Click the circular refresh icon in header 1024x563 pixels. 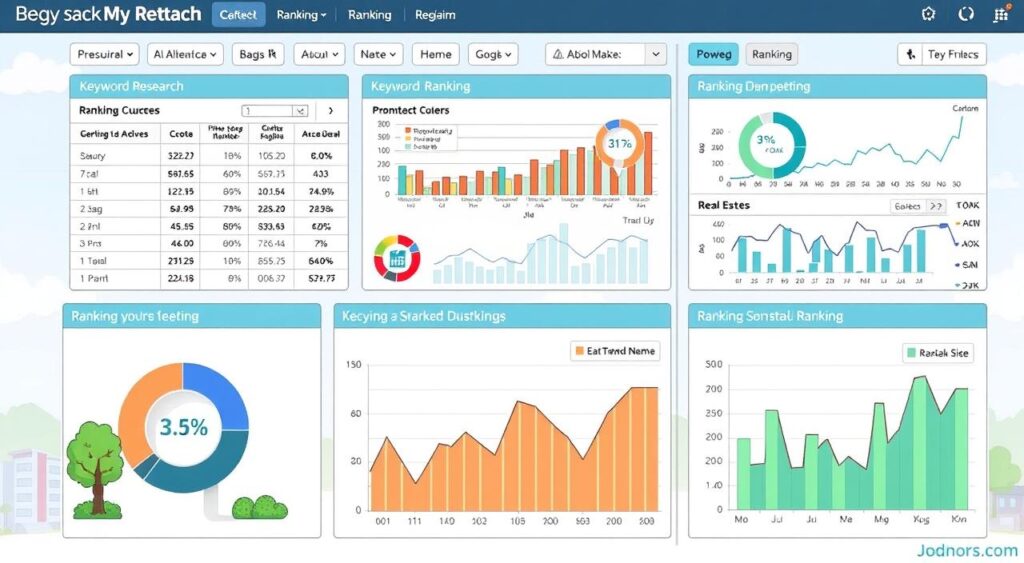pos(965,15)
